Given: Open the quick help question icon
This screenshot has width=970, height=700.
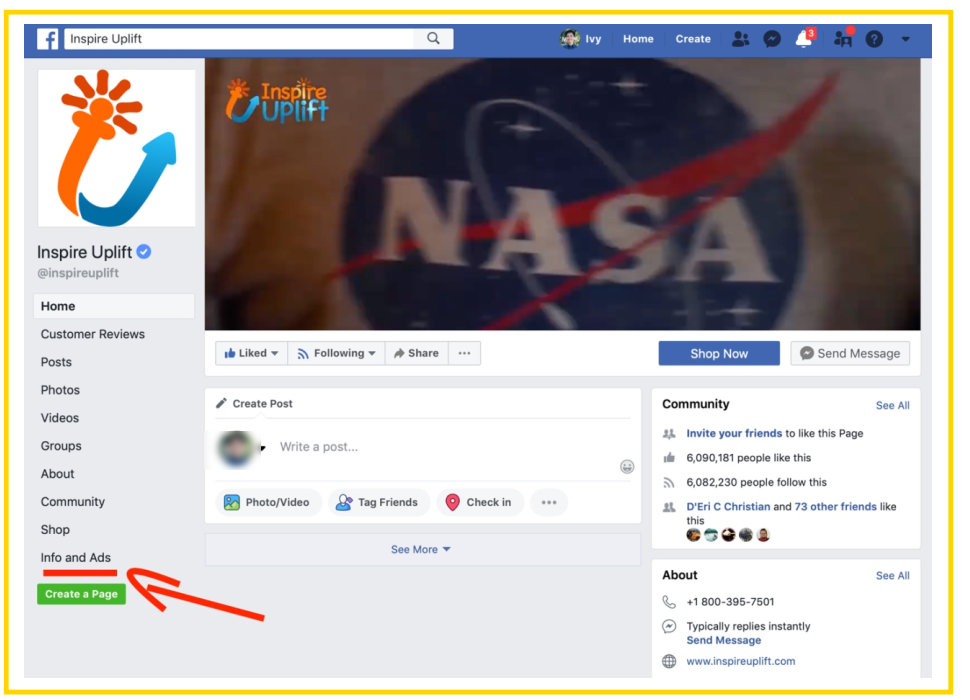Looking at the screenshot, I should pos(873,39).
